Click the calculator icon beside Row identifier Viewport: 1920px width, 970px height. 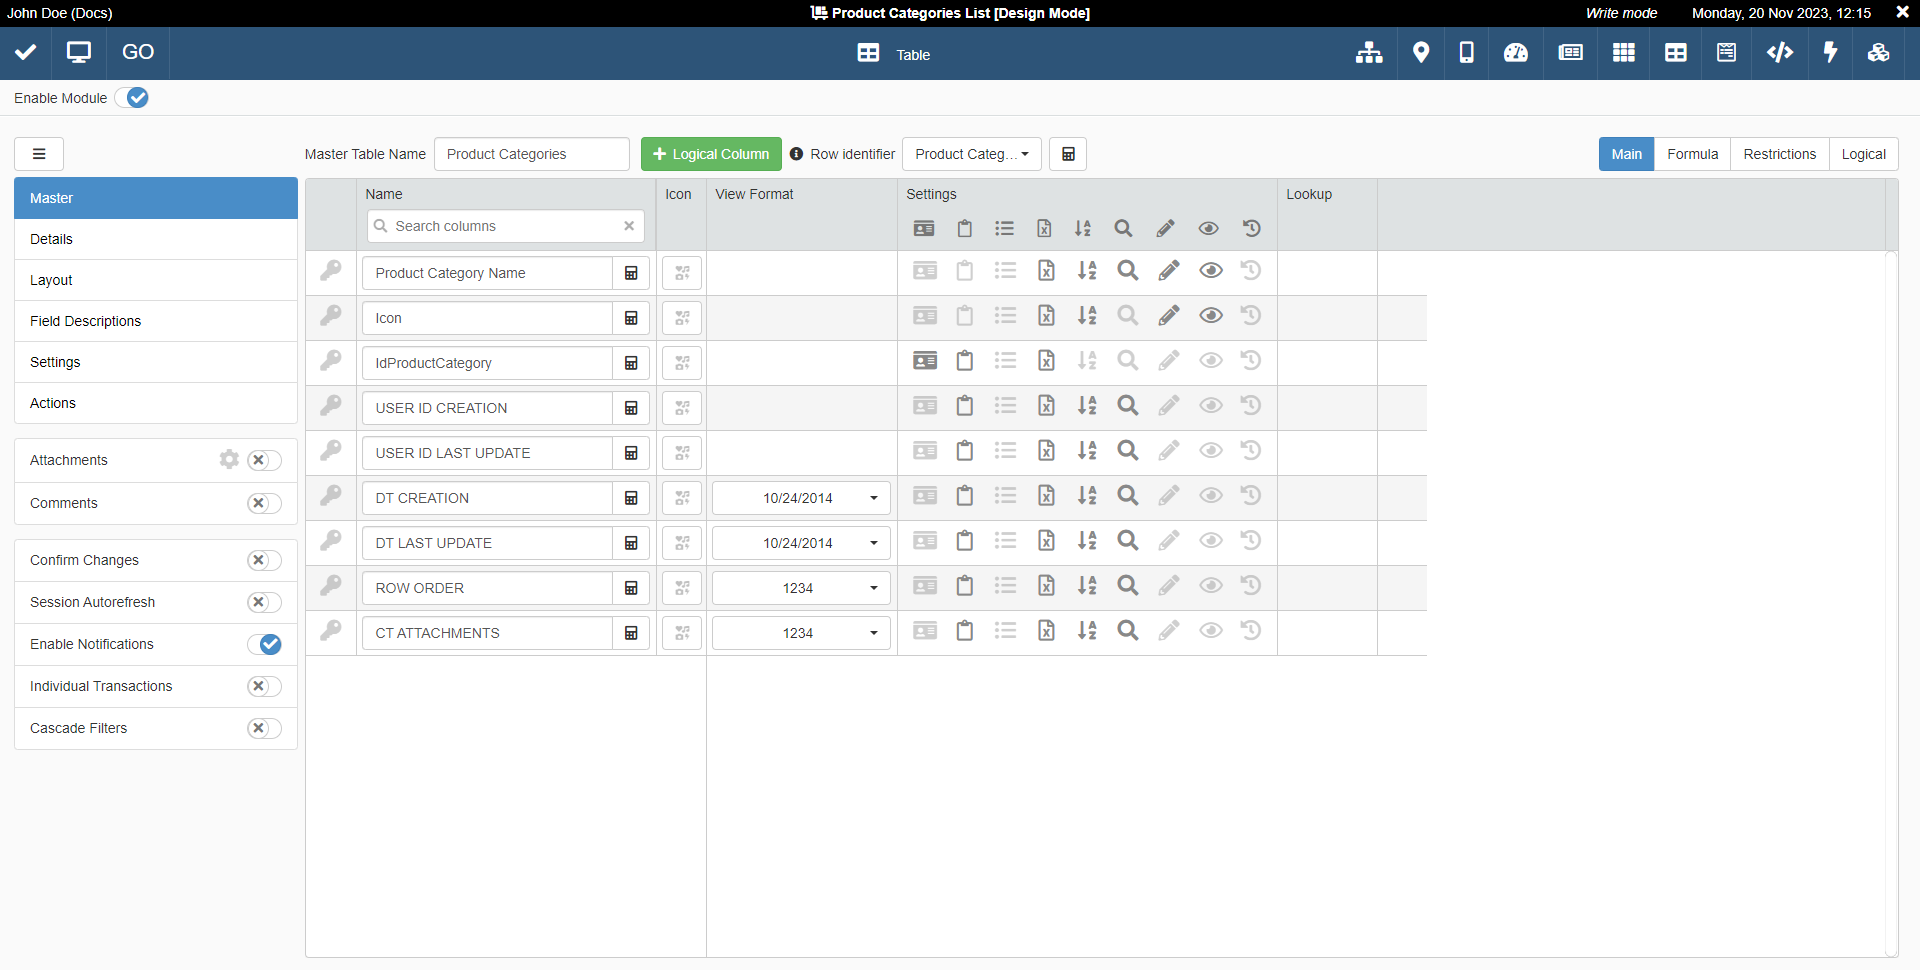(x=1068, y=154)
